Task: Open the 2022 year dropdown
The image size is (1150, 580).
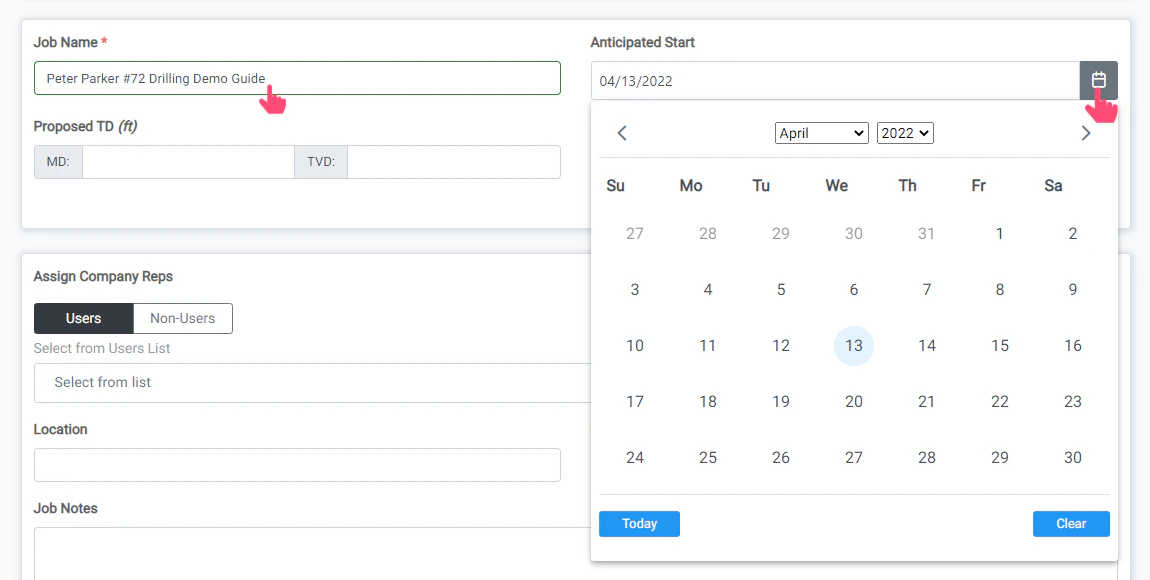Action: coord(904,132)
